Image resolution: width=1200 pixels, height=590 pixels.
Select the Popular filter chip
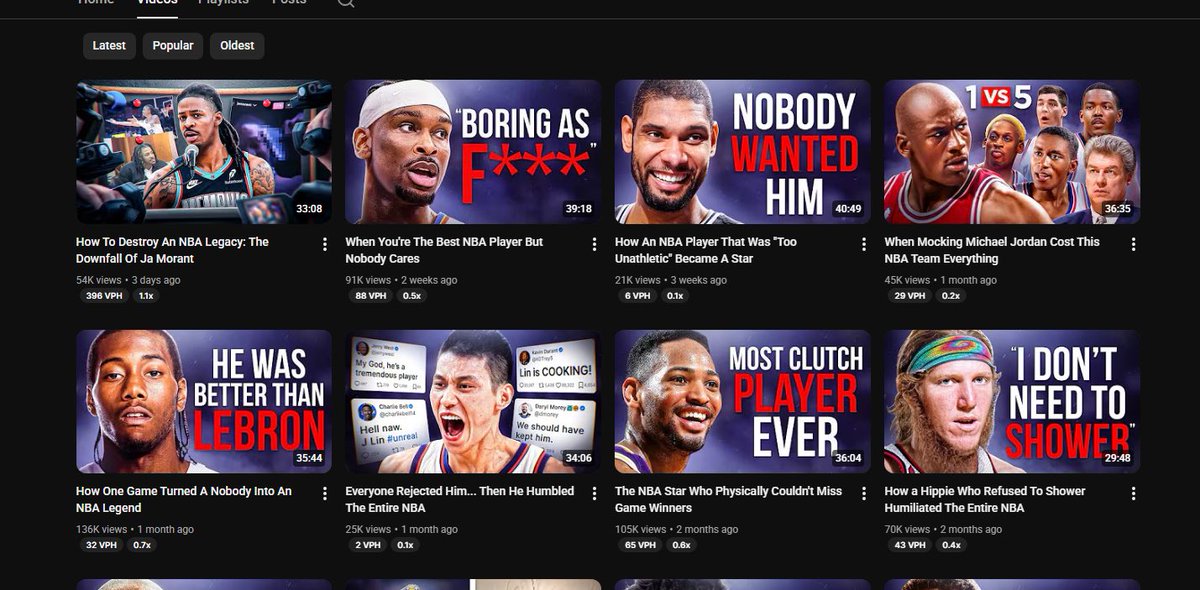pyautogui.click(x=173, y=45)
